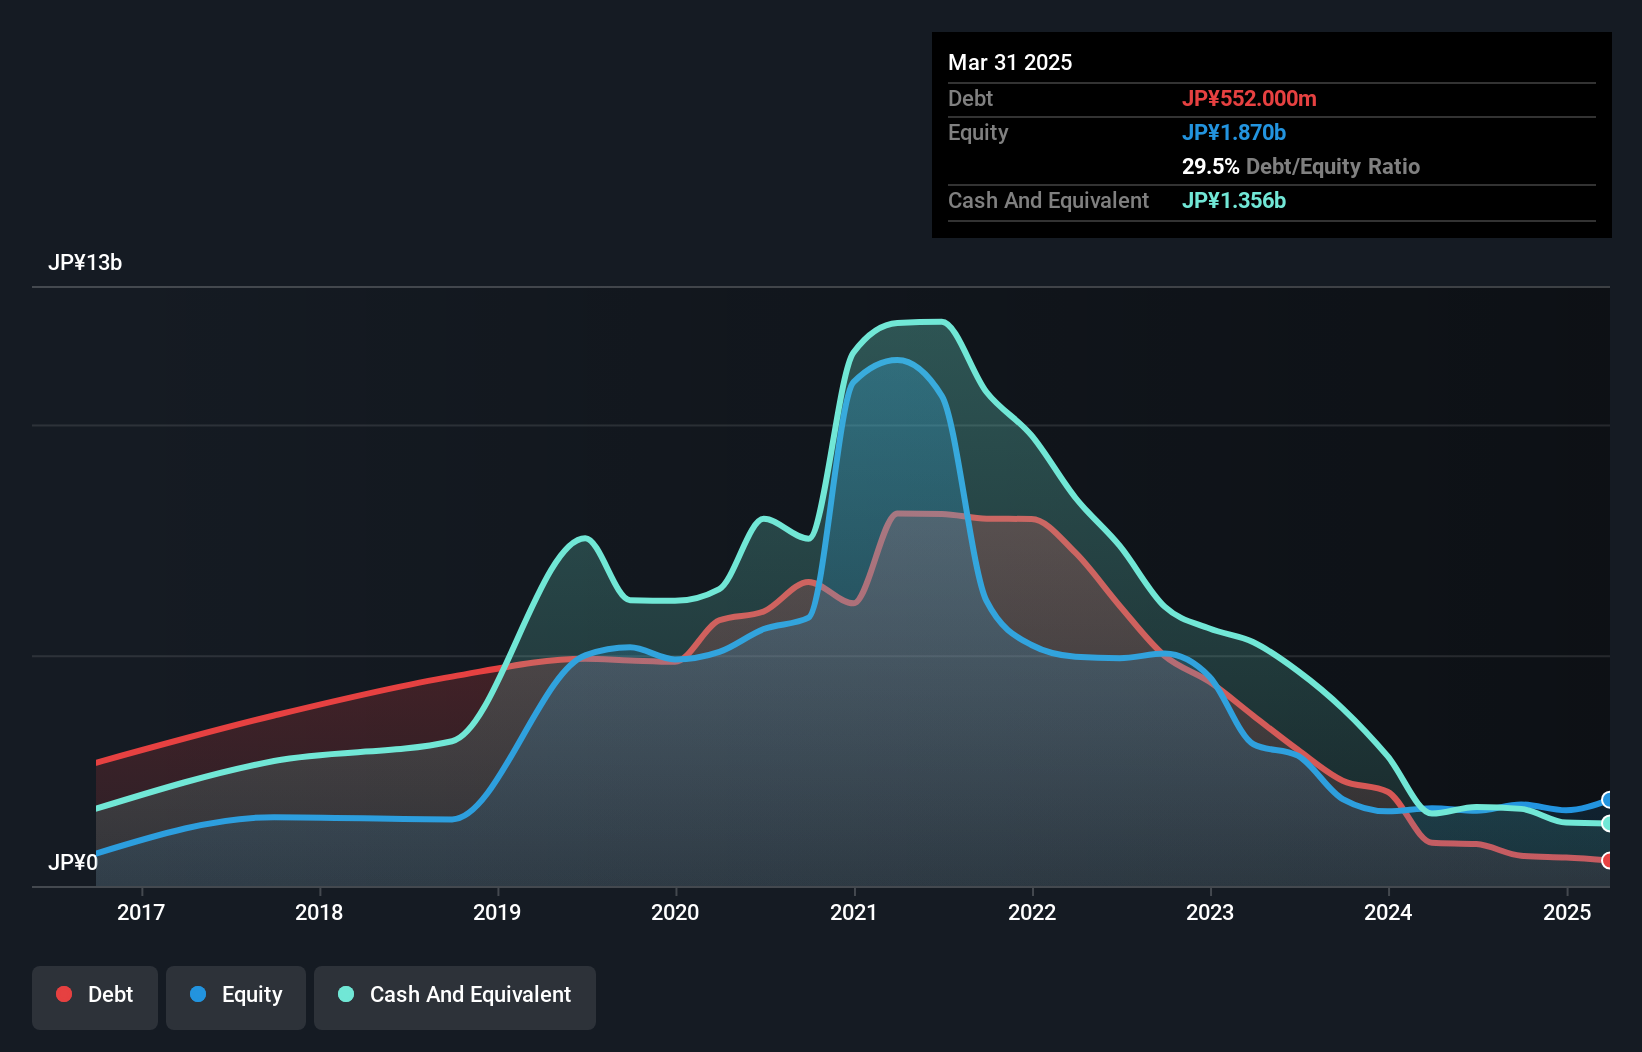Click the Equity label in tooltip

pos(978,133)
